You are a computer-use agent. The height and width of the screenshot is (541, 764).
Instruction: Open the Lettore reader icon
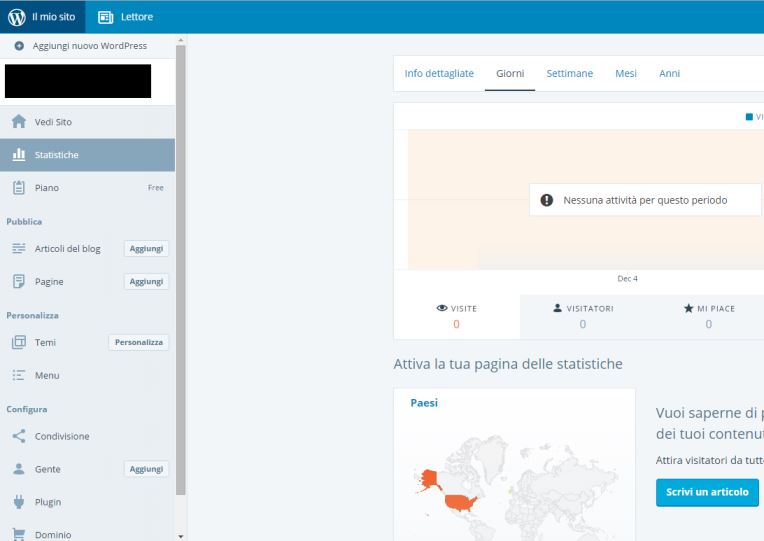coord(106,16)
